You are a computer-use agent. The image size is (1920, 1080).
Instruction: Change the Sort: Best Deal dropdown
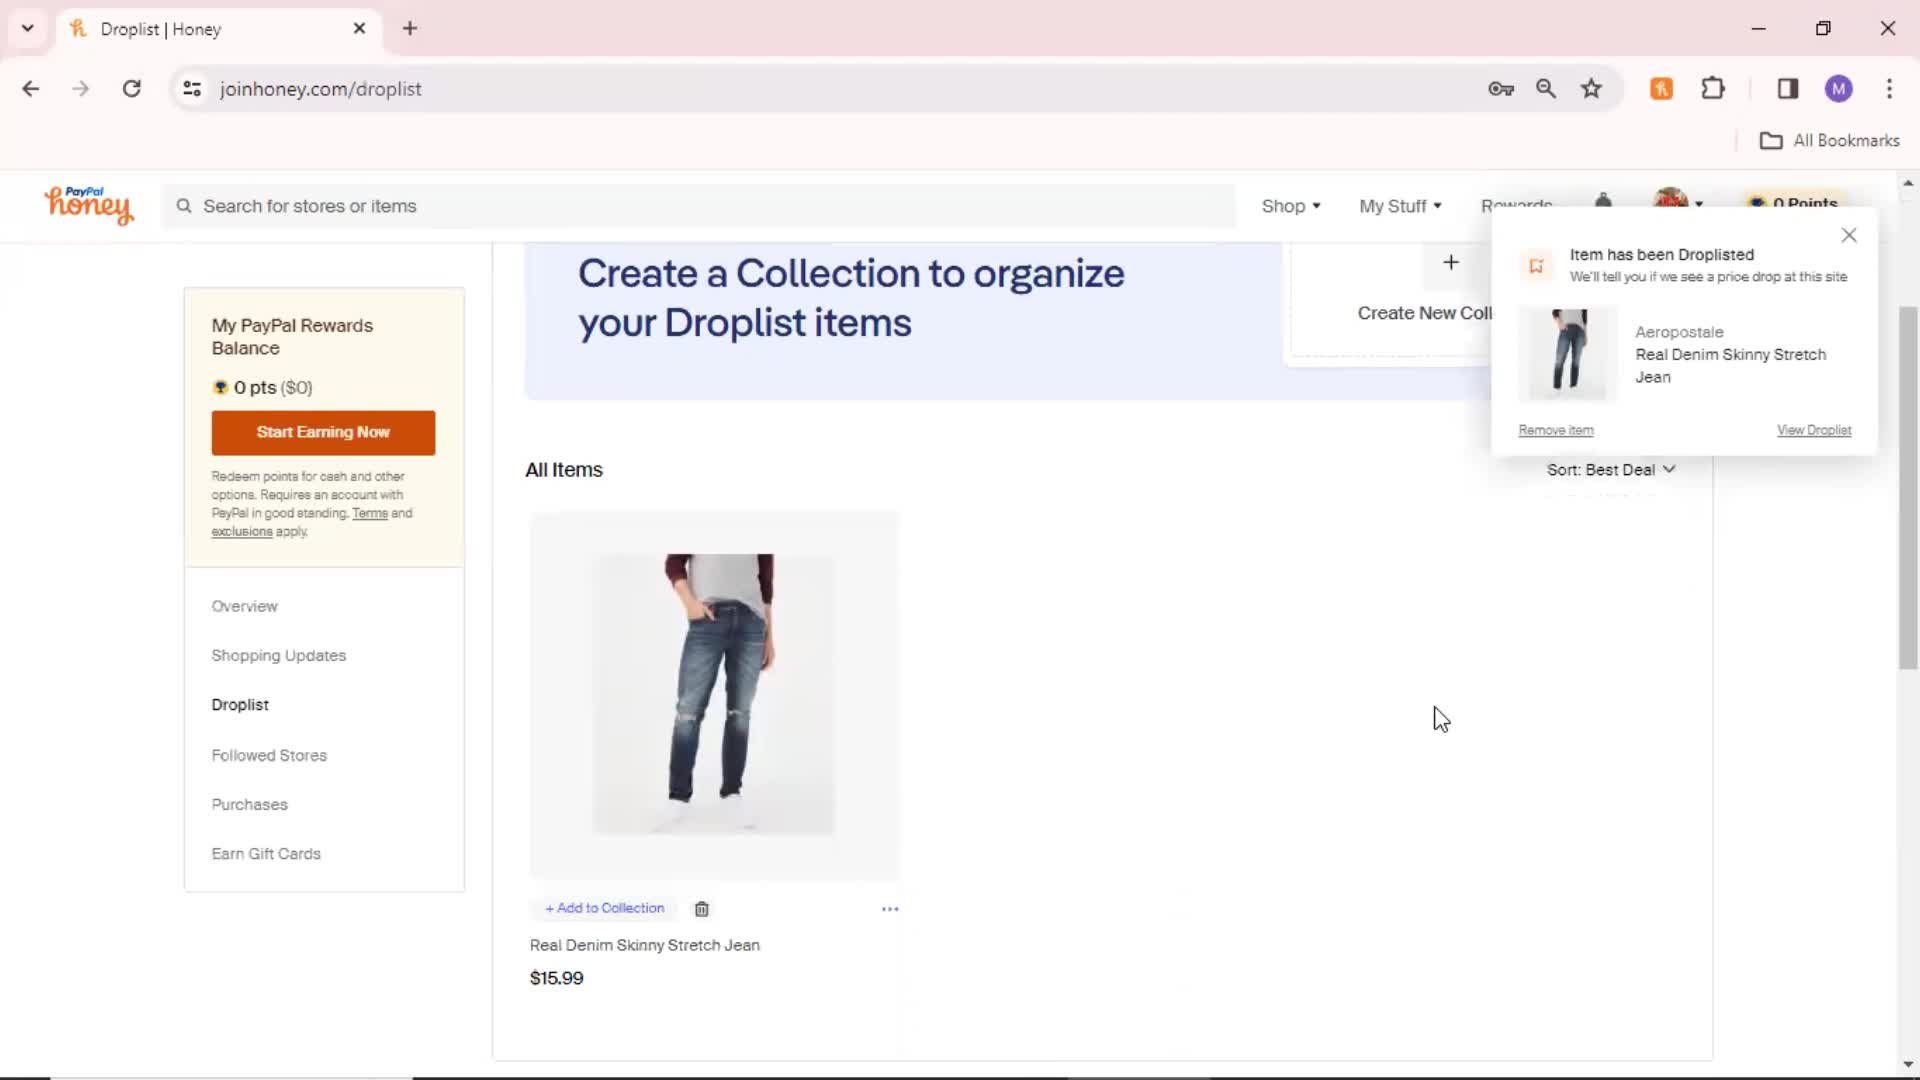point(1611,470)
